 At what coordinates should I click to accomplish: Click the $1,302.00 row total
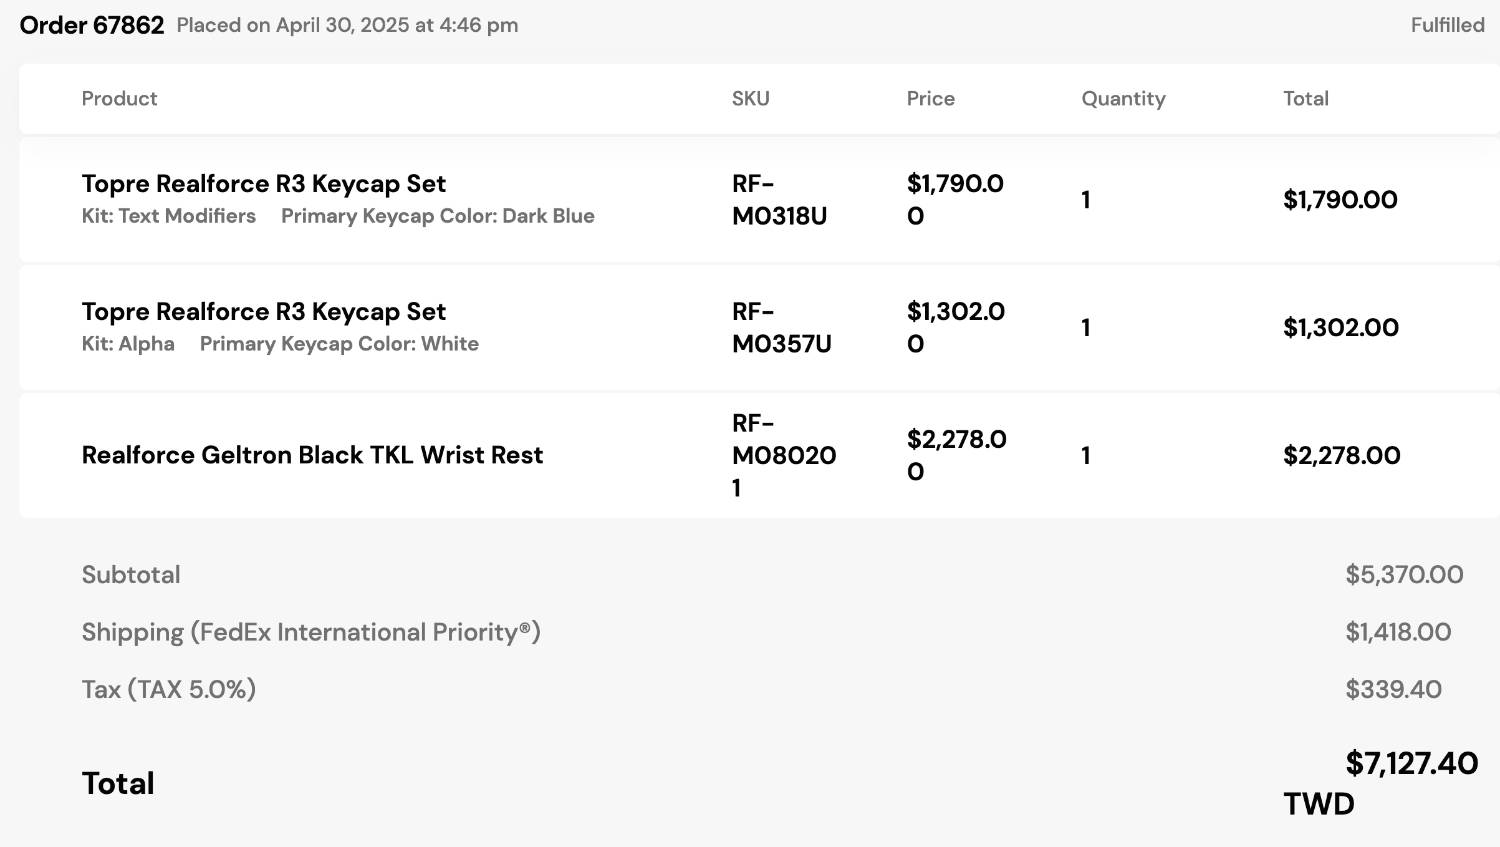coord(1341,328)
